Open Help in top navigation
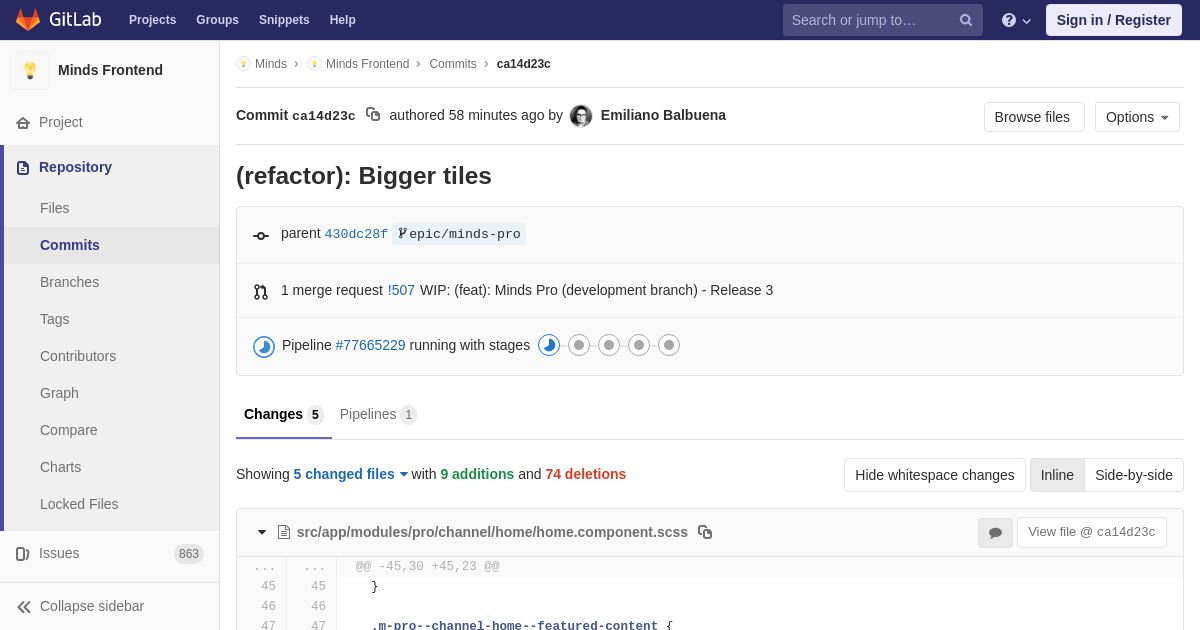Screen dimensions: 1200x630 click(343, 20)
